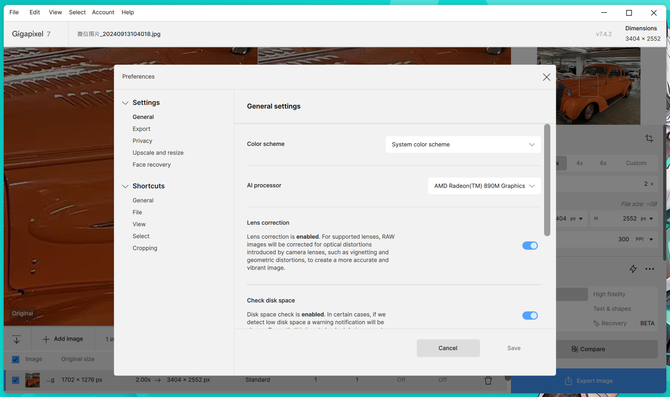The width and height of the screenshot is (670, 397).
Task: Open the File menu
Action: tap(14, 12)
